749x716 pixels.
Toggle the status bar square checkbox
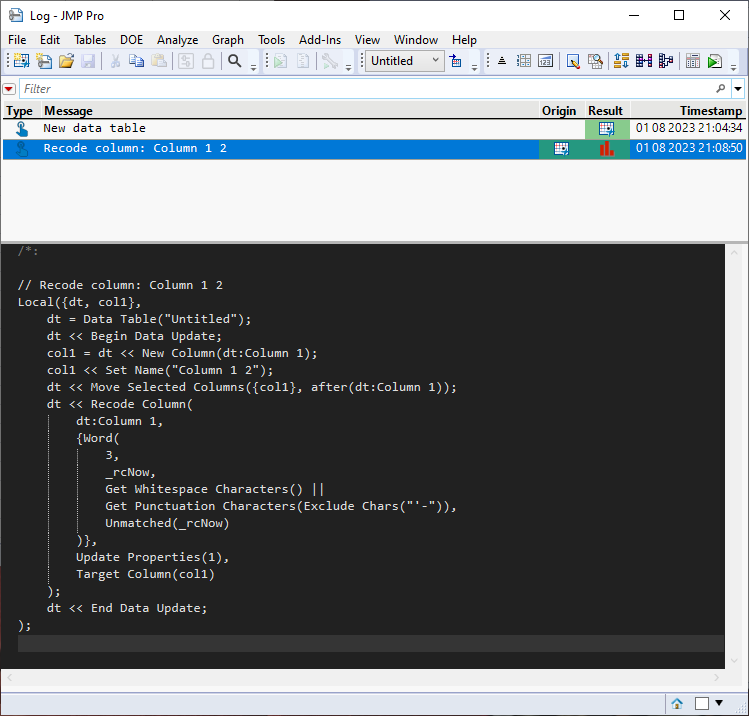point(702,703)
